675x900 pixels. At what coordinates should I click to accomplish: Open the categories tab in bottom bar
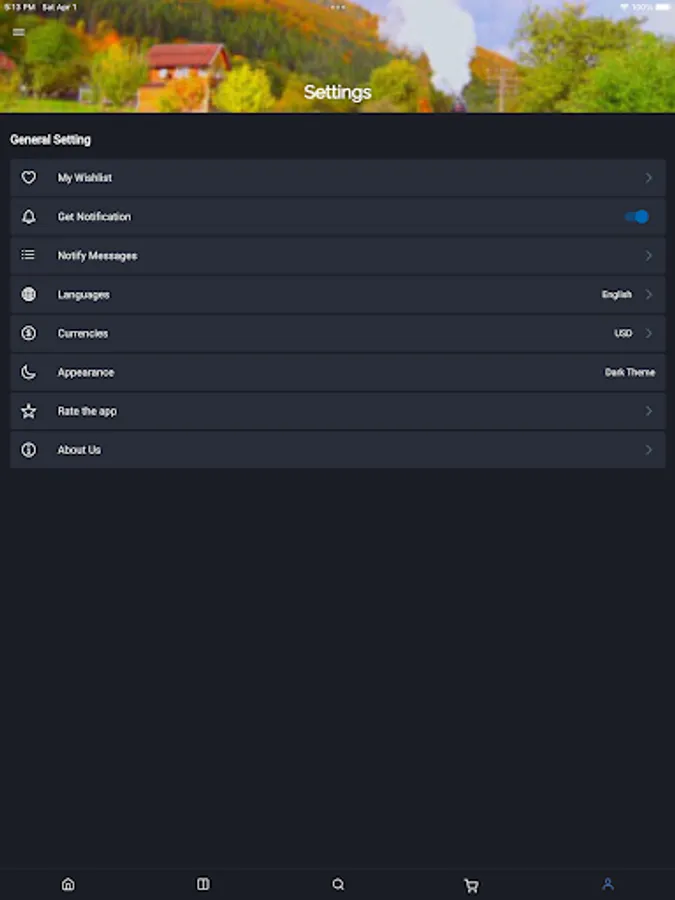[203, 884]
